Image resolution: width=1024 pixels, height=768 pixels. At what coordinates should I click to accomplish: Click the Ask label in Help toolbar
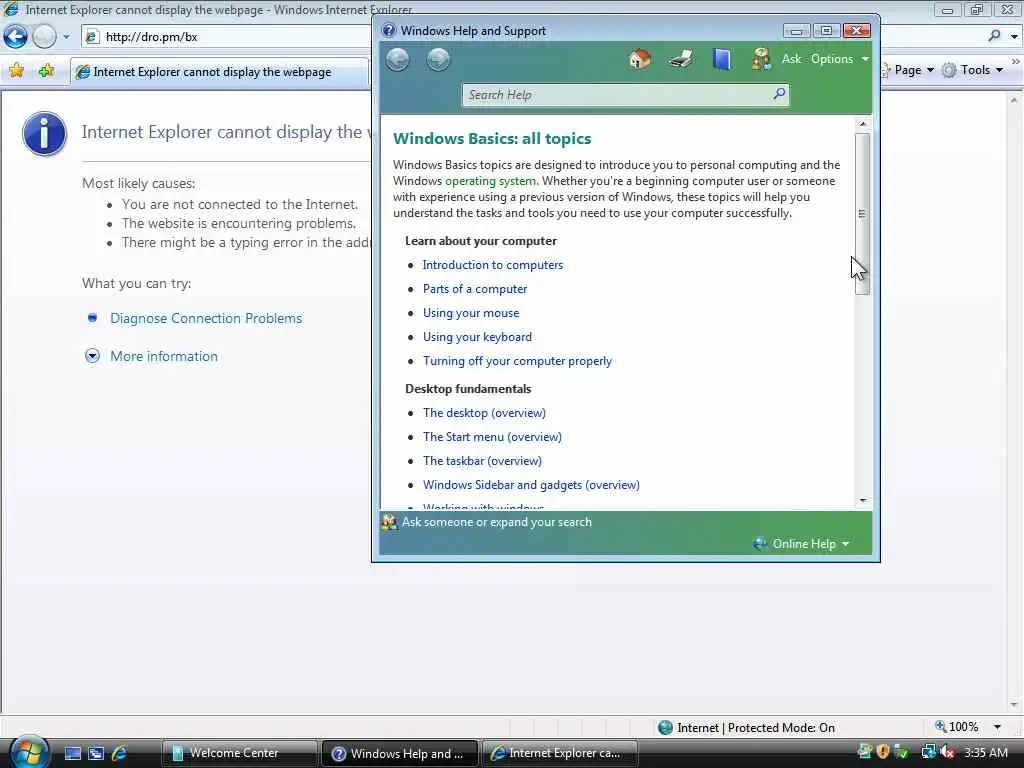(x=792, y=59)
